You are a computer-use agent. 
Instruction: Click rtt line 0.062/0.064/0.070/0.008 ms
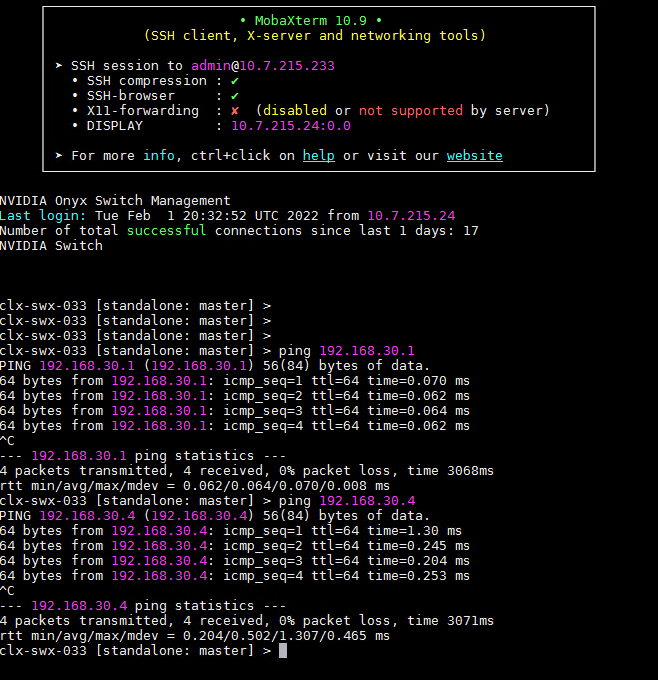coord(195,486)
